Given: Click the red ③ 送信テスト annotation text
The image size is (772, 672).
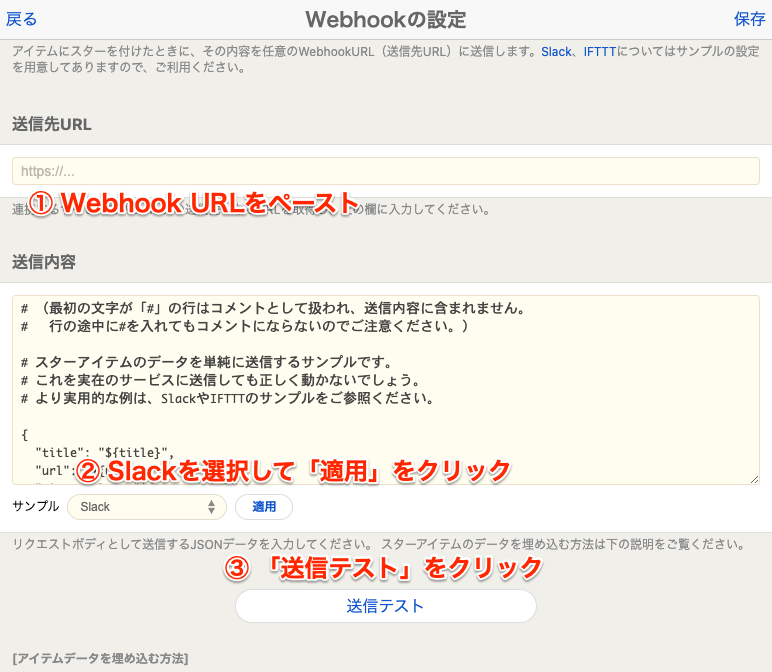Looking at the screenshot, I should (384, 568).
